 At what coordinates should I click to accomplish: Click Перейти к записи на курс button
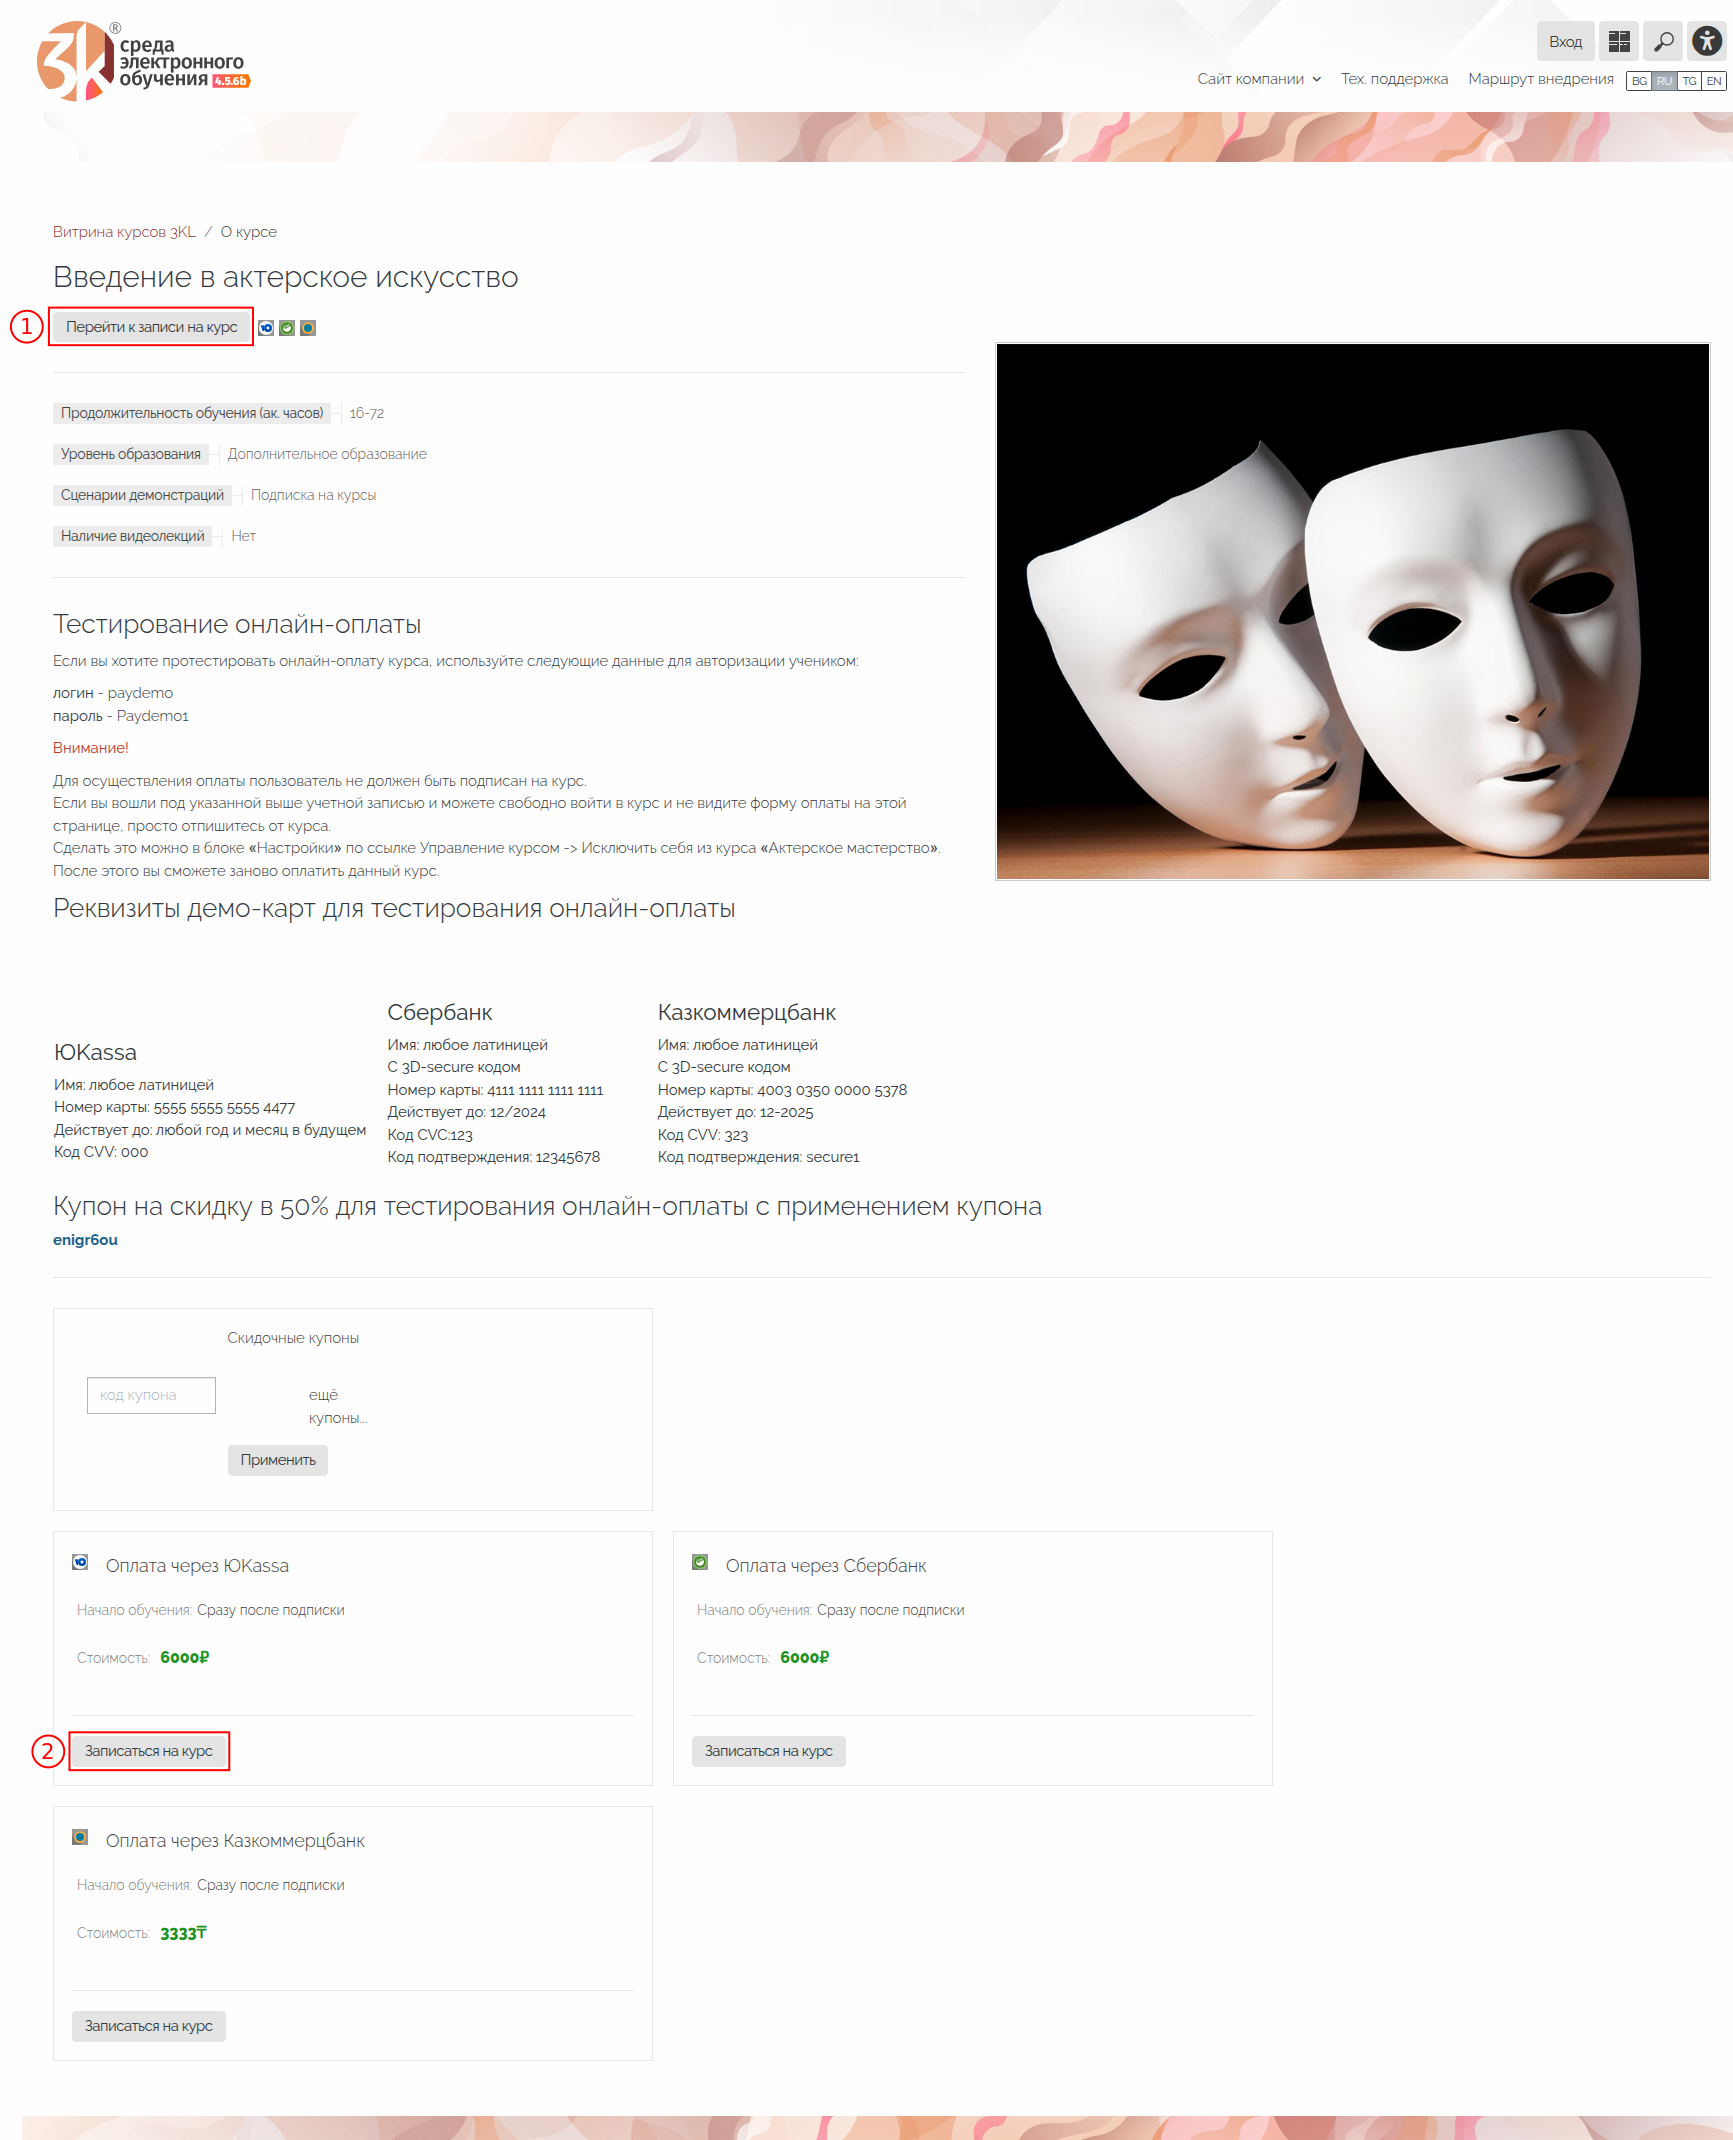coord(152,327)
